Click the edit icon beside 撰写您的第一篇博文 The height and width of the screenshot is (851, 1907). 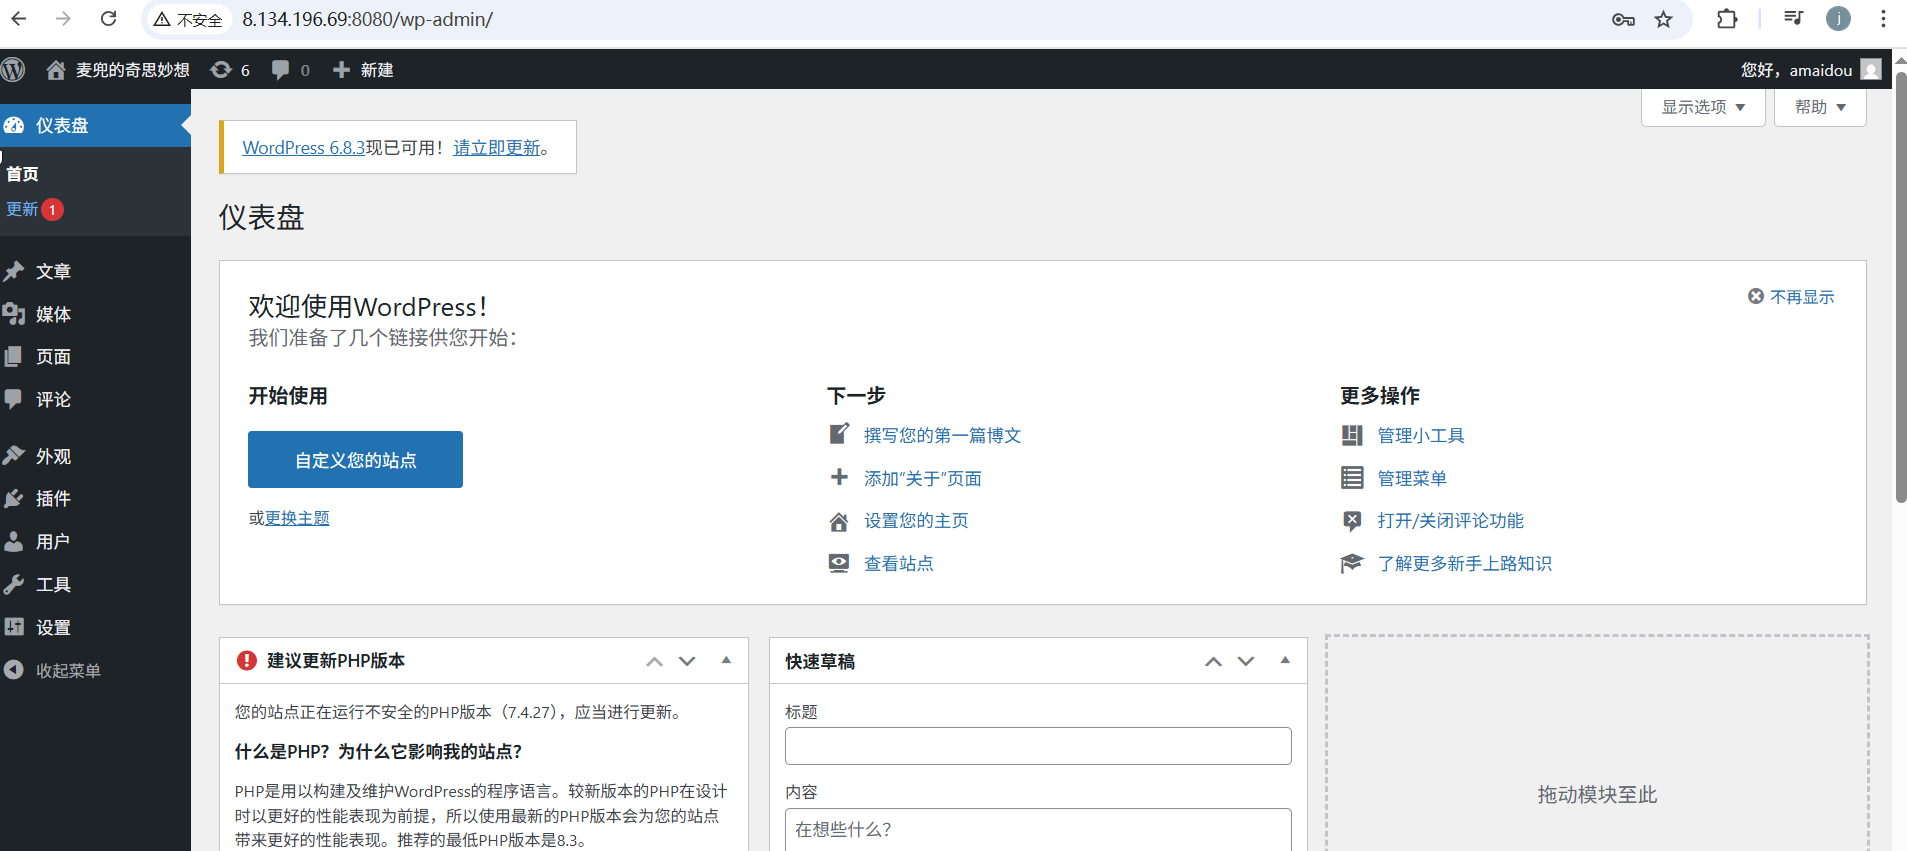coord(839,435)
